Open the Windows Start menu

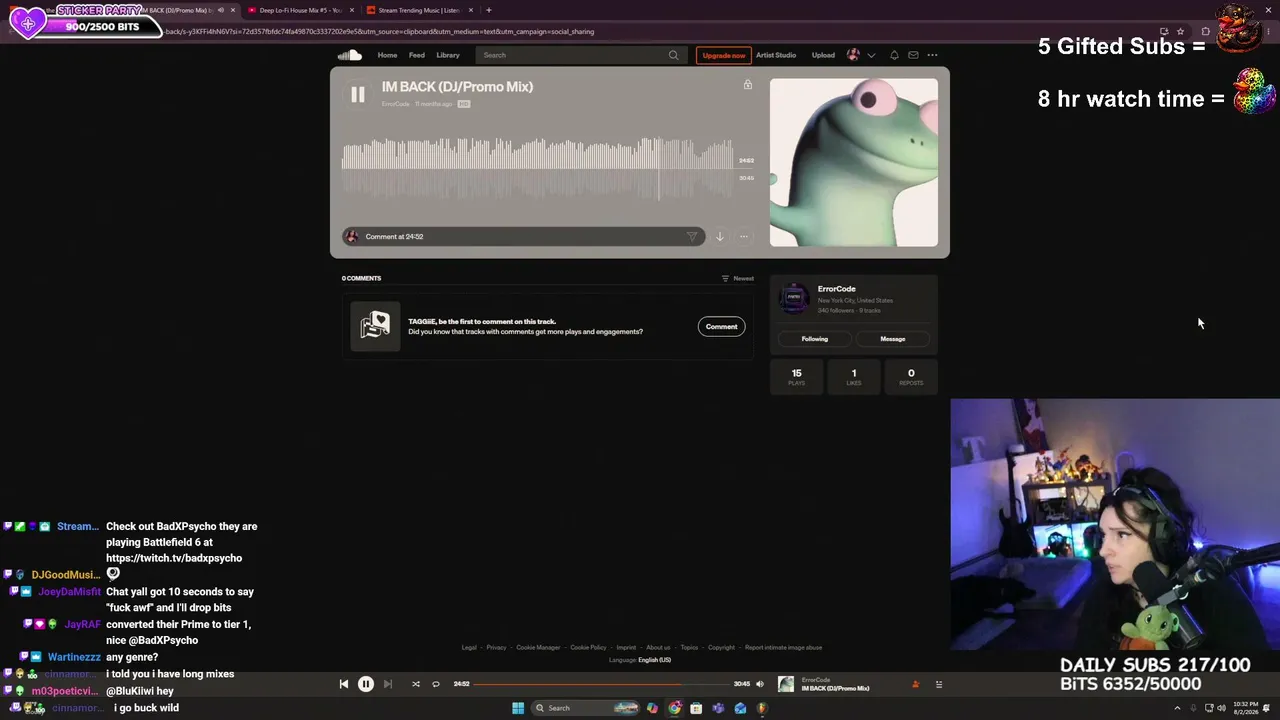(x=518, y=708)
